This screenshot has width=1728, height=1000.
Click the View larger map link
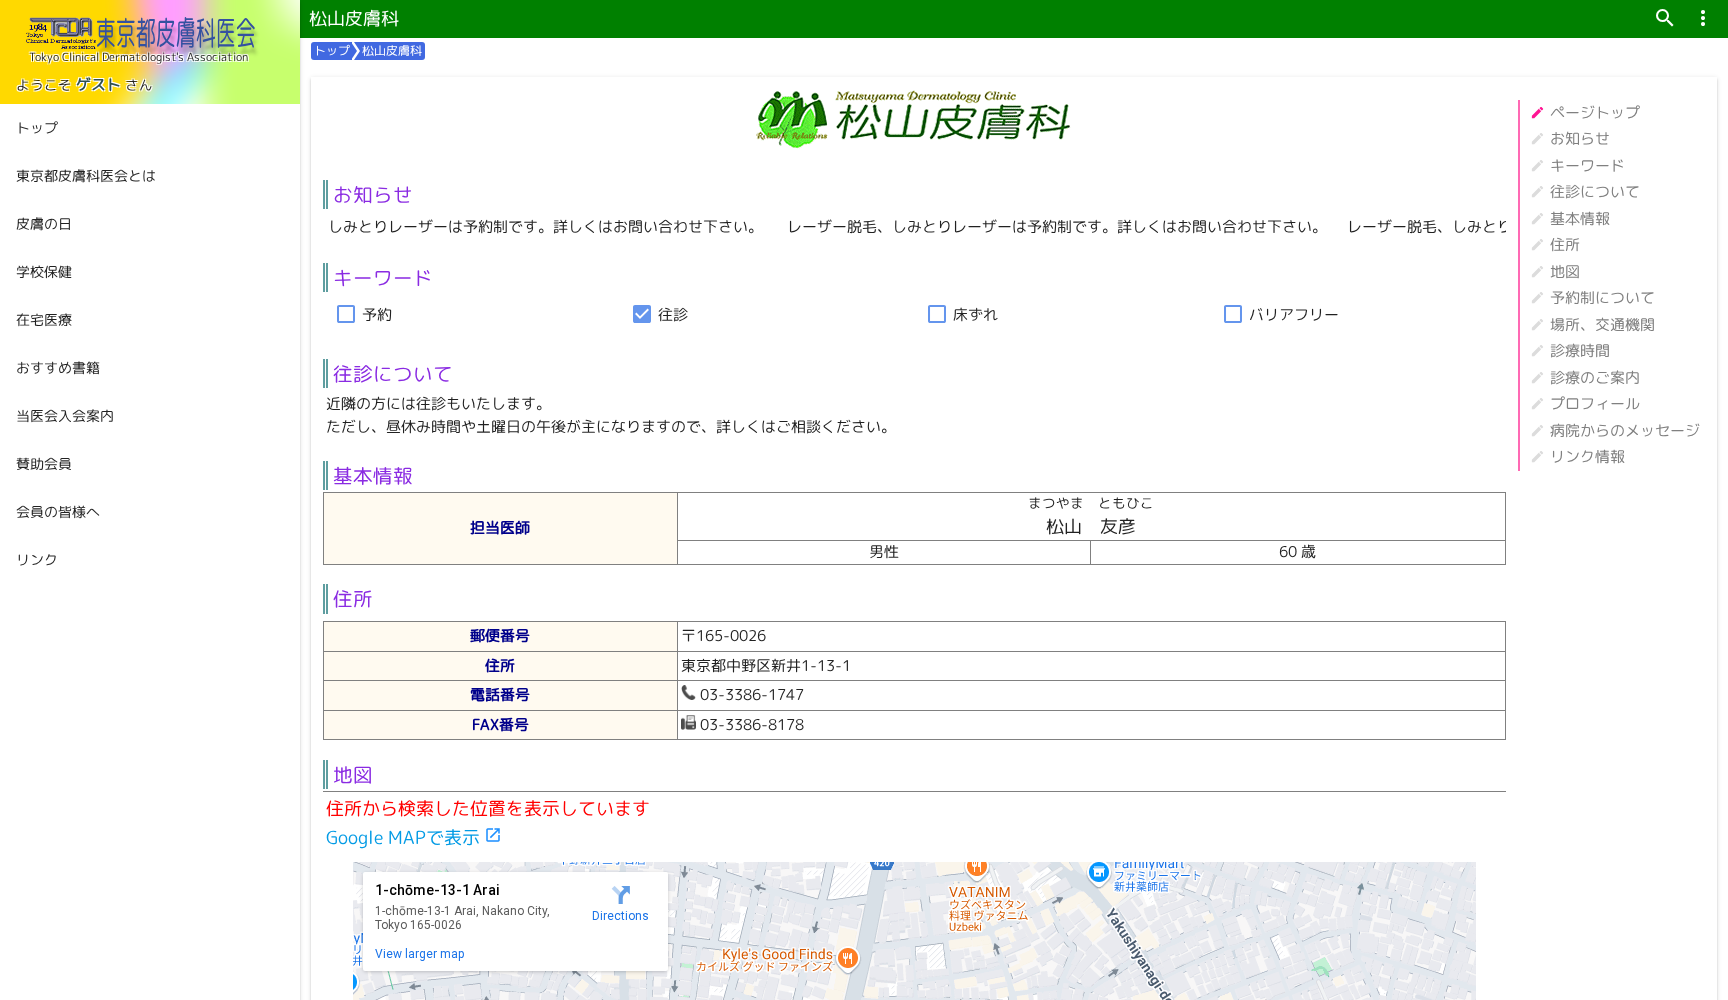419,953
